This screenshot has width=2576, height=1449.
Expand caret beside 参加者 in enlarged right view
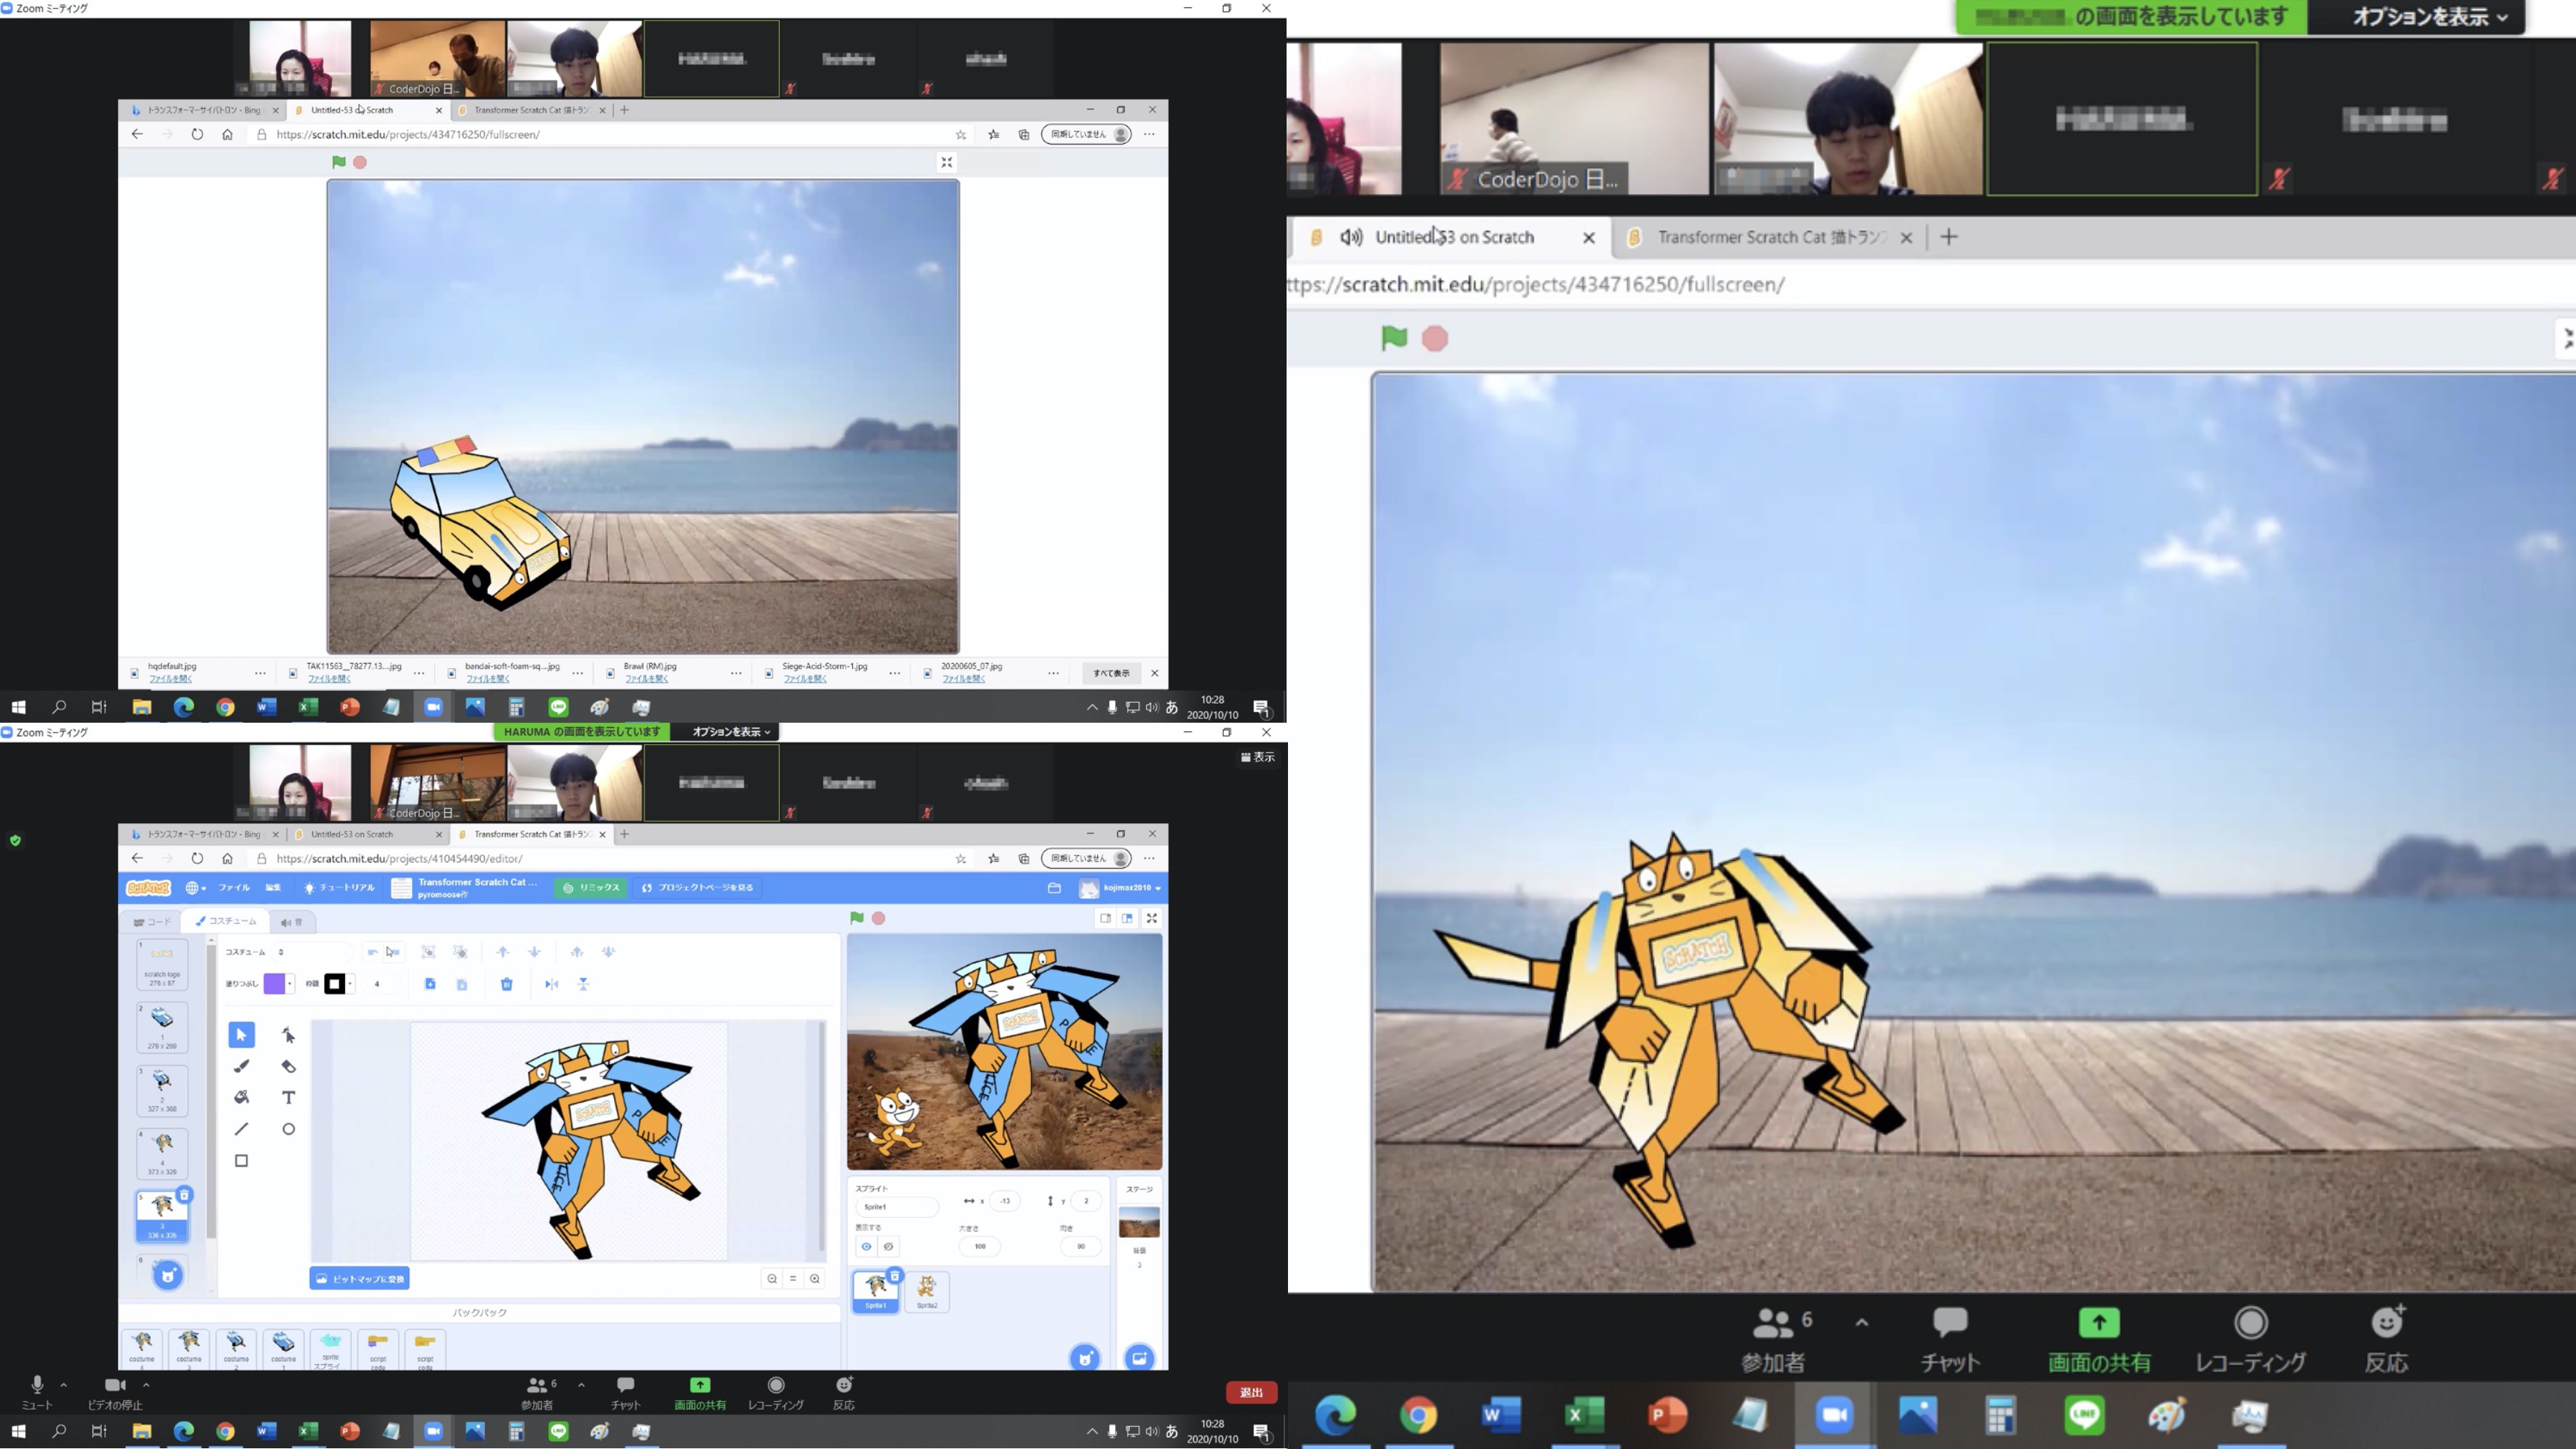pyautogui.click(x=1861, y=1322)
